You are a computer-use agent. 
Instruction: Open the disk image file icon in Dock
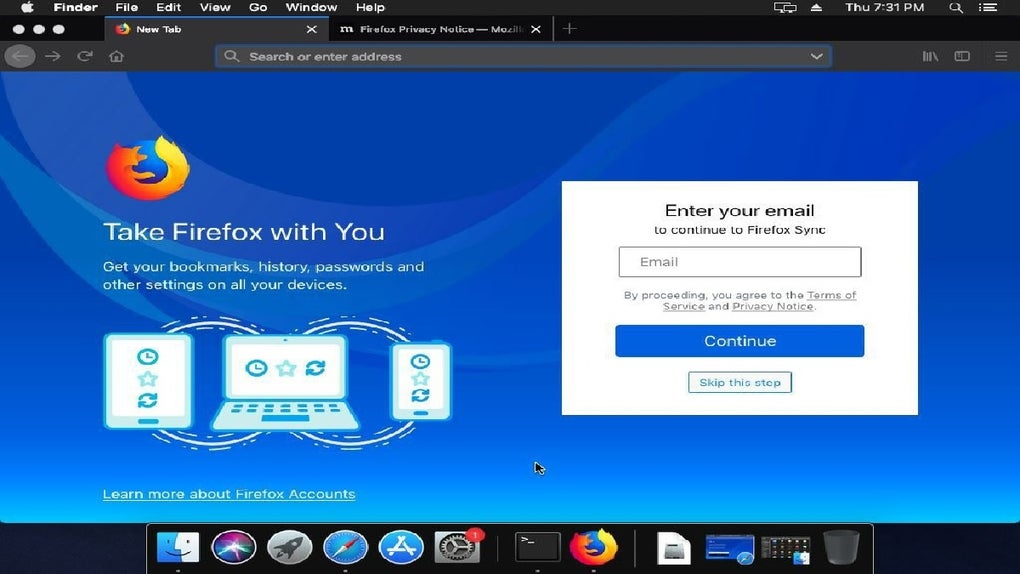pyautogui.click(x=673, y=547)
